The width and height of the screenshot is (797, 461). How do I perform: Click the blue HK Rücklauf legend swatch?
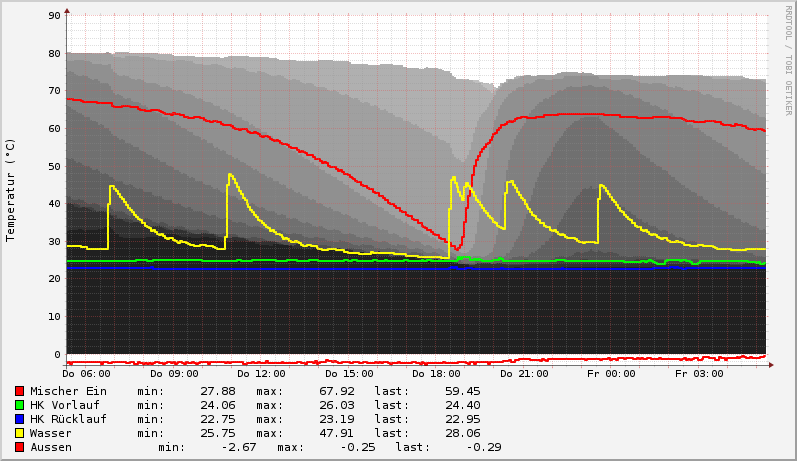pyautogui.click(x=19, y=419)
